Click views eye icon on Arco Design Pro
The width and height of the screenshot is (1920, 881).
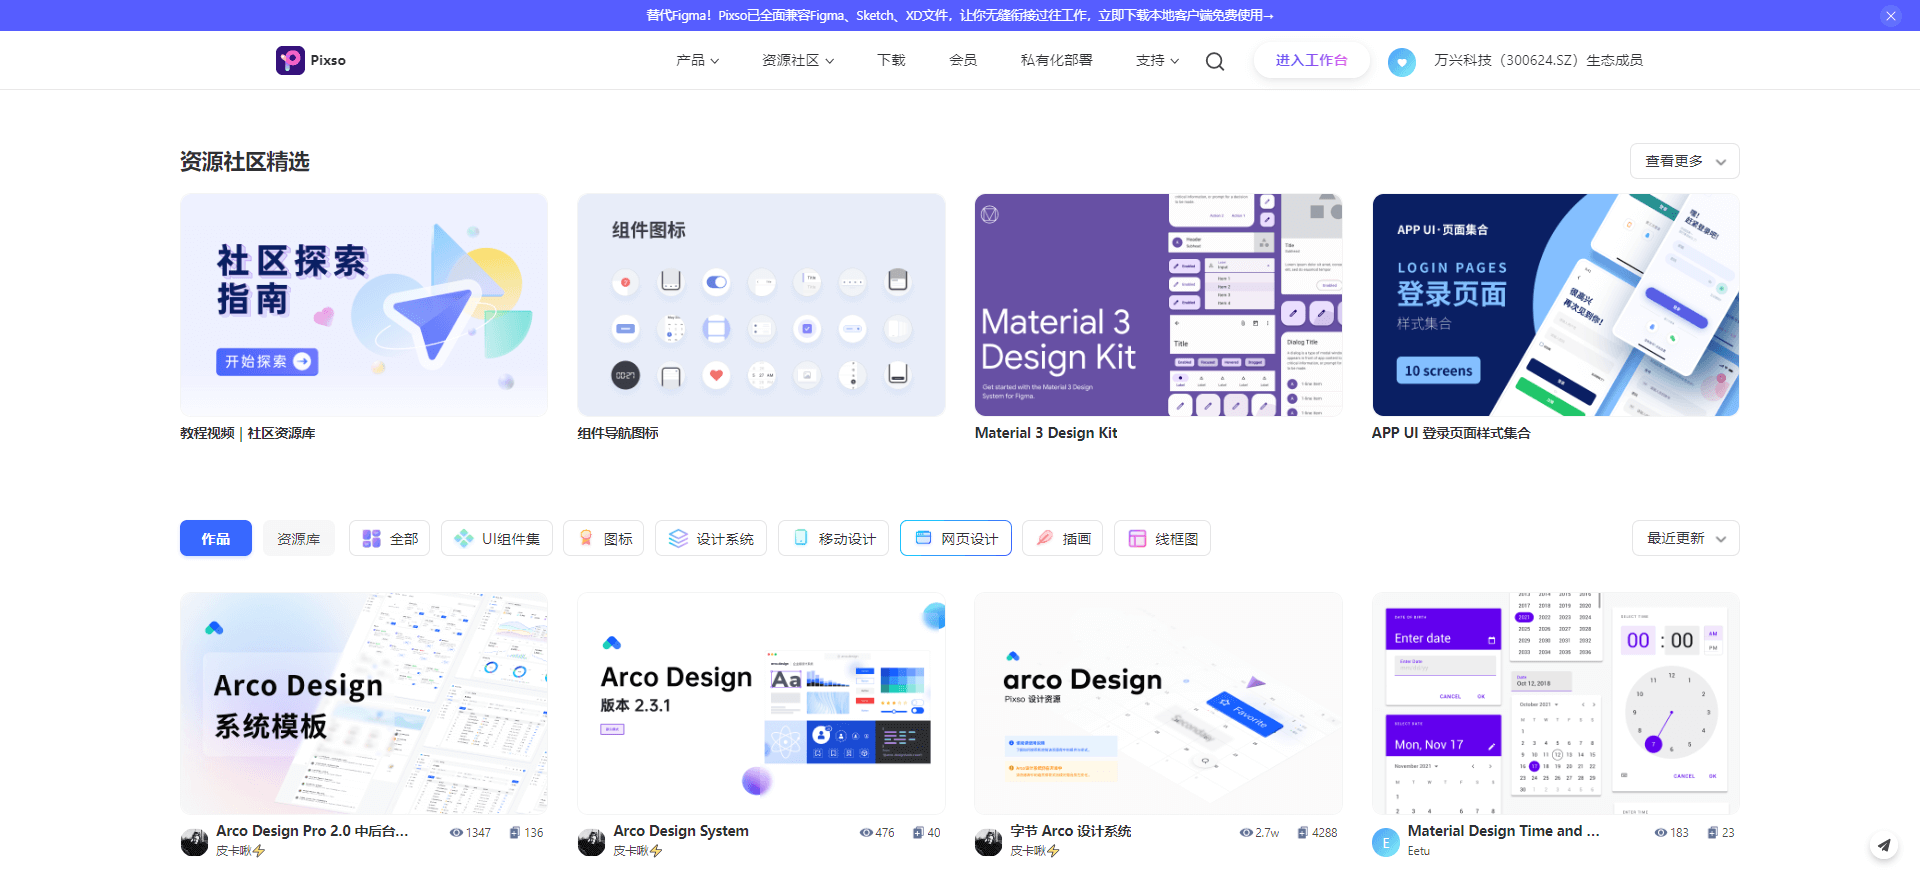[x=456, y=832]
